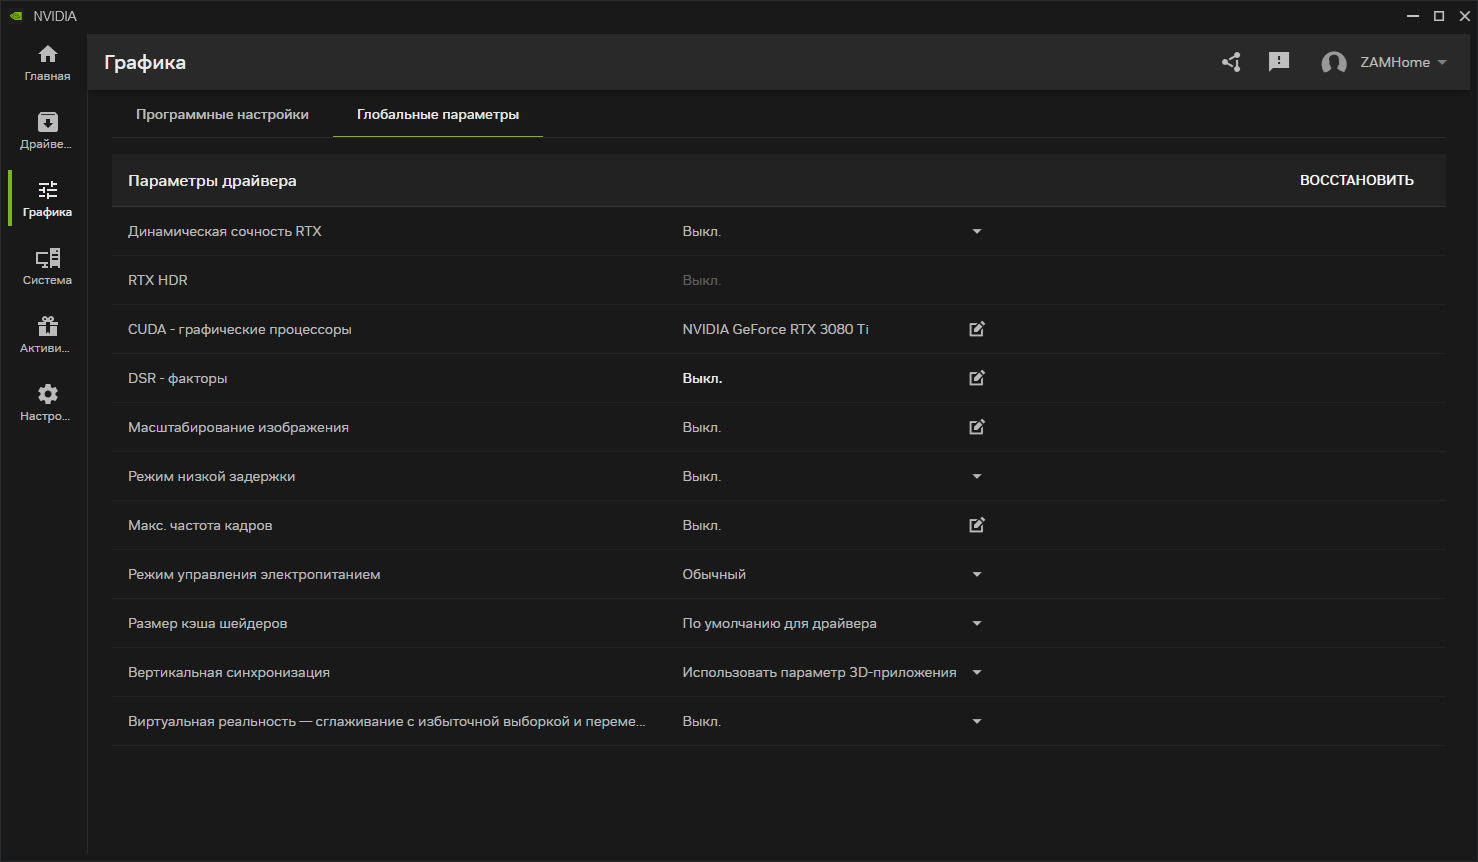The image size is (1478, 862).
Task: Expand Режим управления электропитанием dropdown
Action: pyautogui.click(x=977, y=574)
